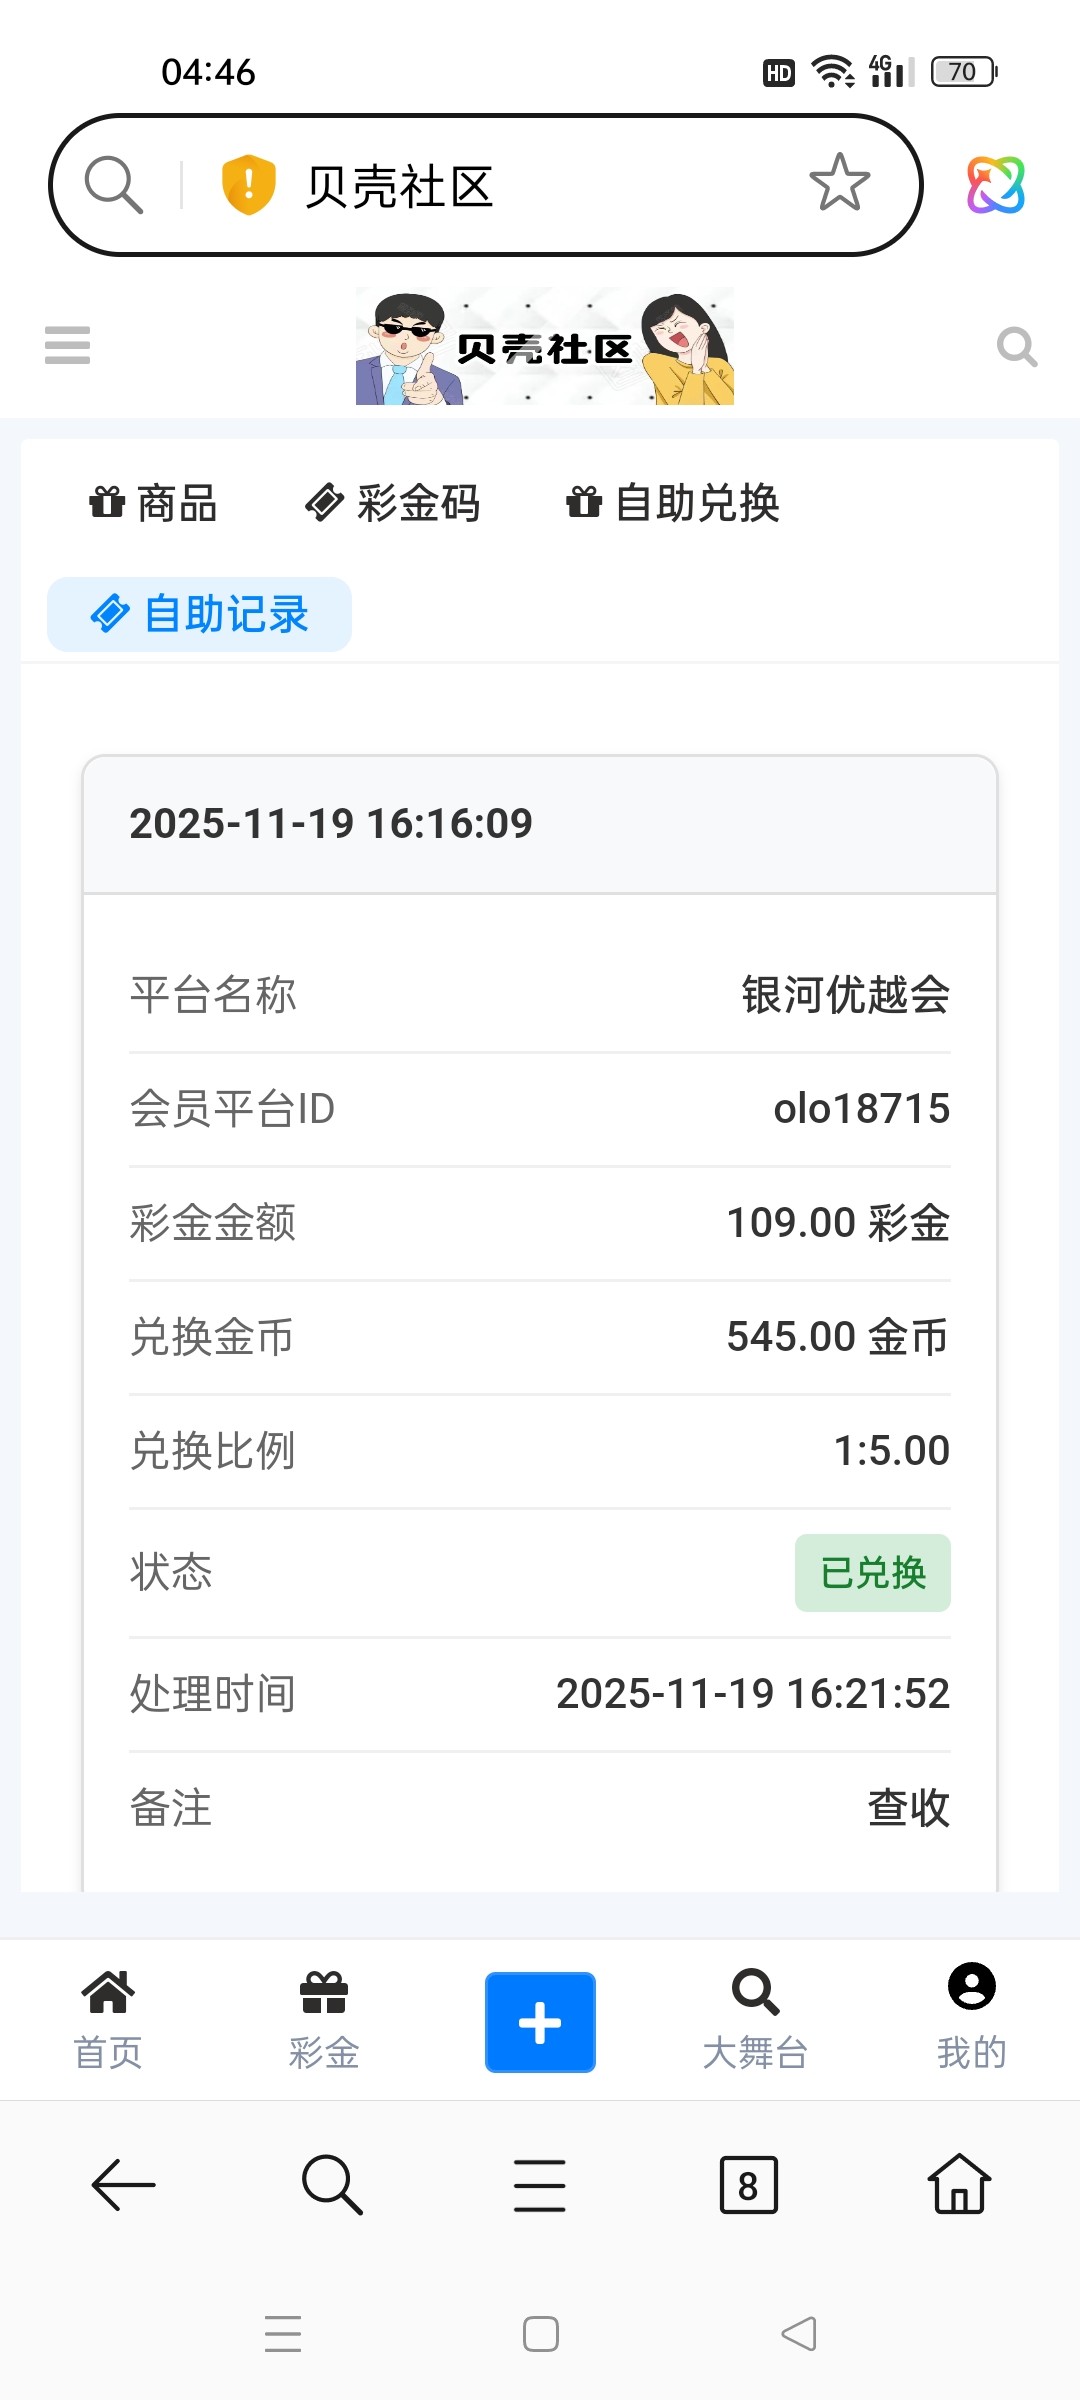
Task: Tap the browser back arrow
Action: tap(123, 2185)
